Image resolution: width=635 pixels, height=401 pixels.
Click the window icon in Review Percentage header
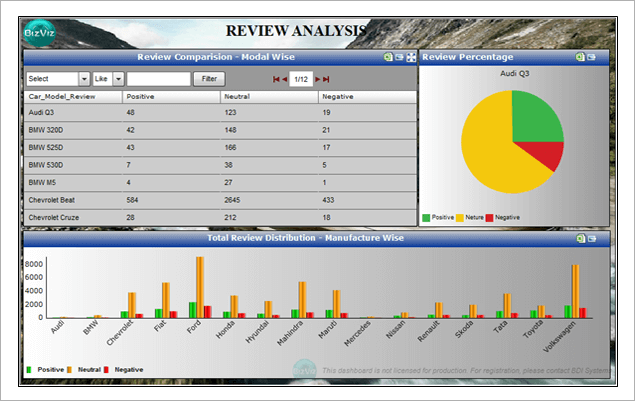(591, 57)
